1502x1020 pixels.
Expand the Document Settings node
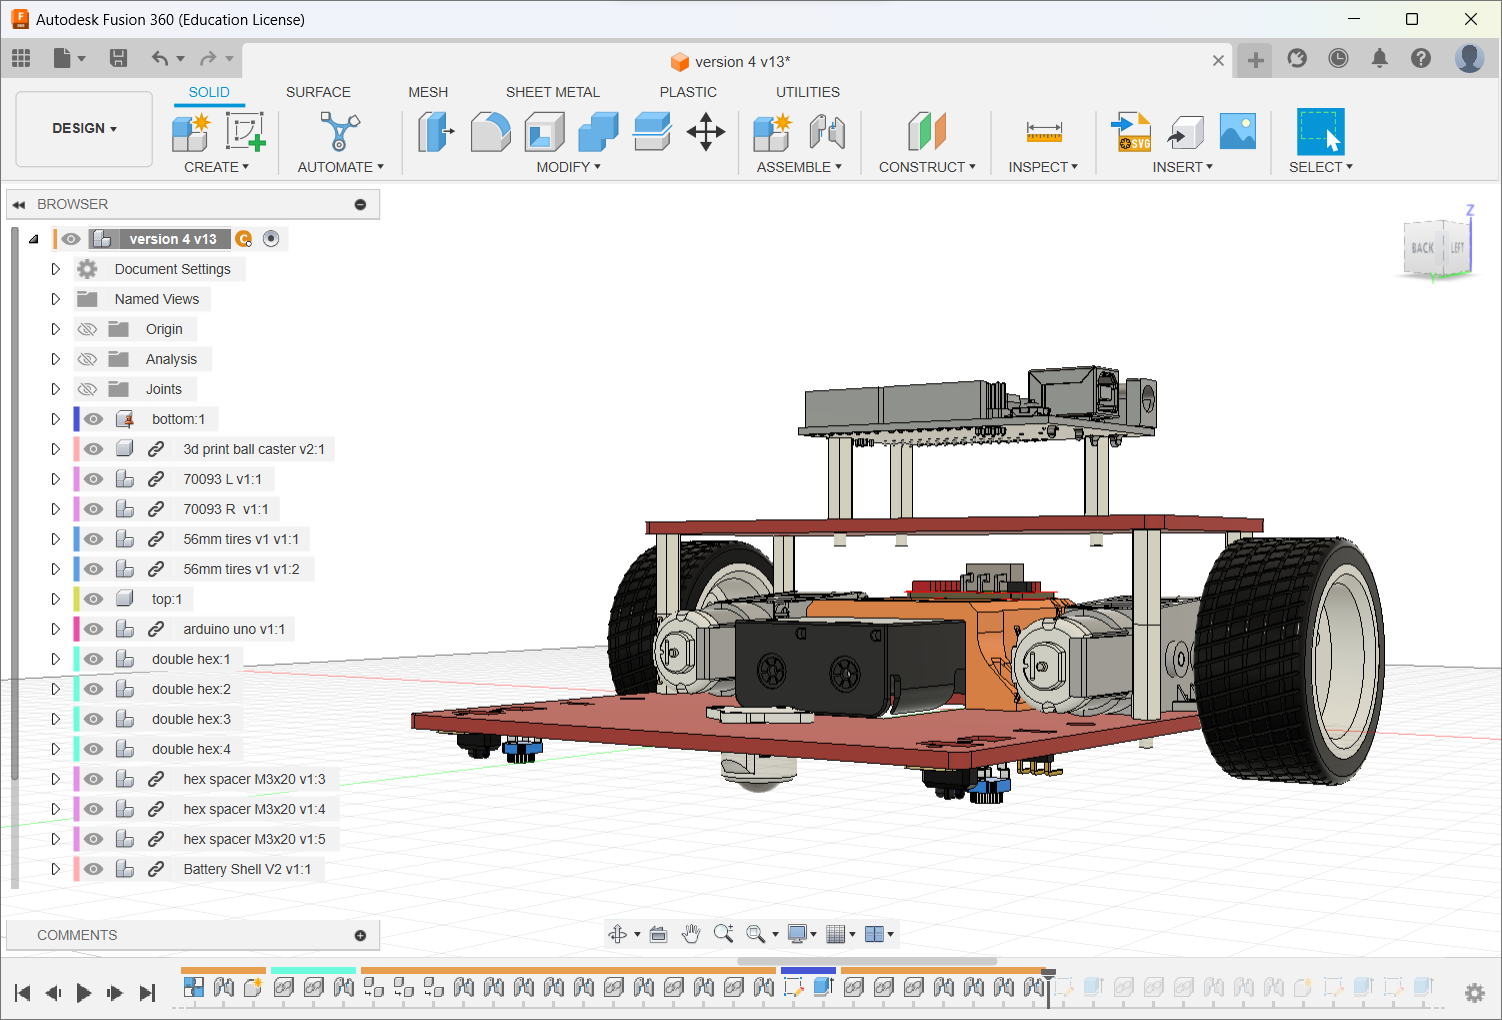pyautogui.click(x=56, y=269)
